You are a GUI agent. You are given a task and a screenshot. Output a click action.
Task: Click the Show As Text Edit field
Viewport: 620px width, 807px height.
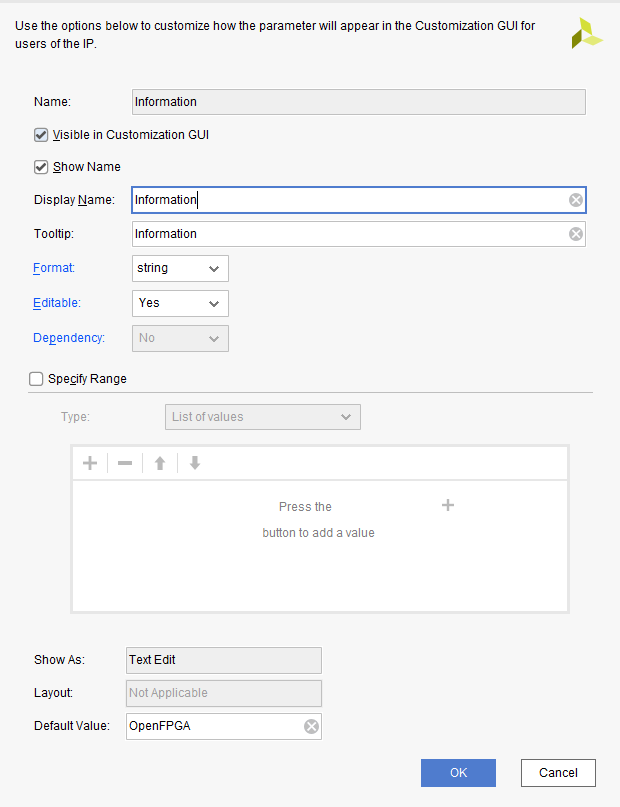coord(224,660)
